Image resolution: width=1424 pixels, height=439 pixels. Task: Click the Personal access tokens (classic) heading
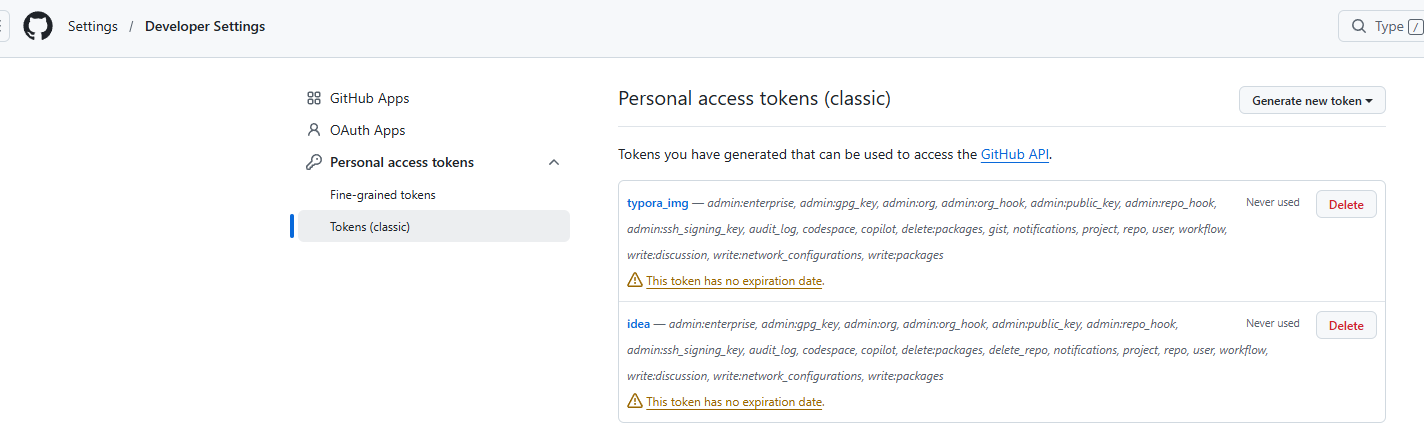(754, 99)
